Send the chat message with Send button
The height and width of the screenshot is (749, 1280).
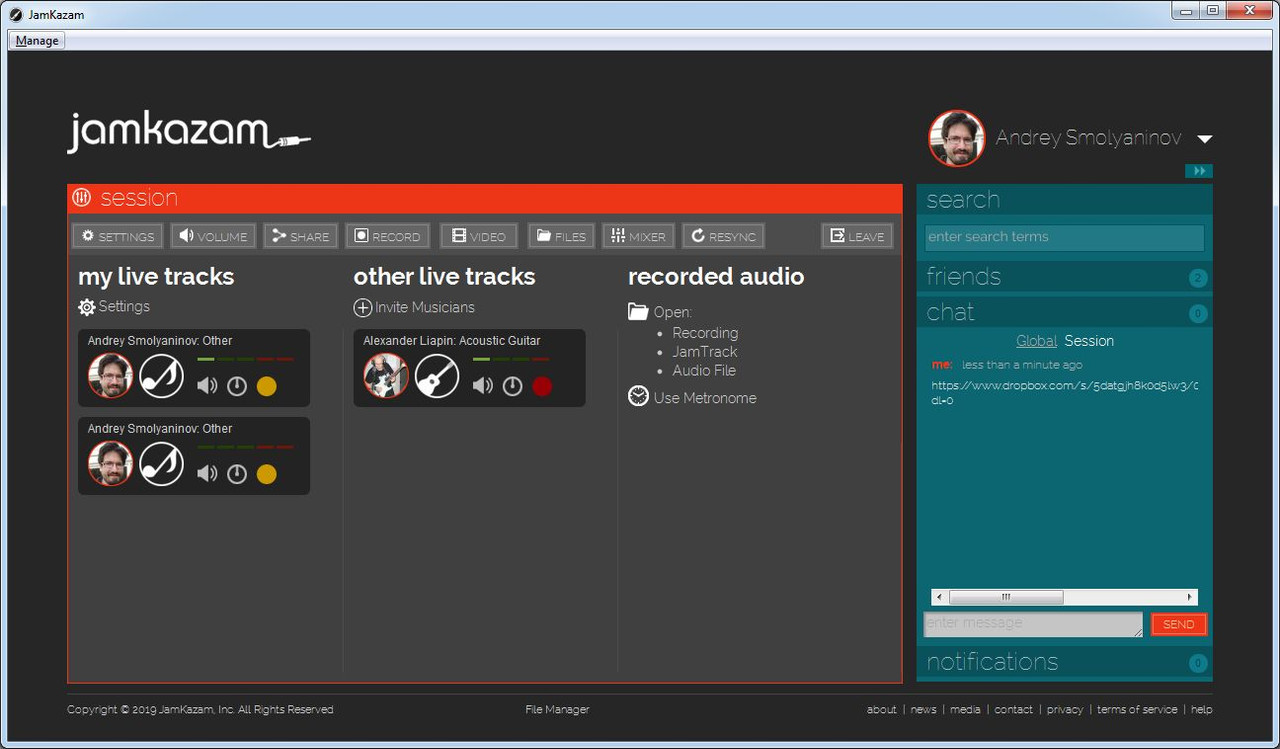click(1179, 624)
